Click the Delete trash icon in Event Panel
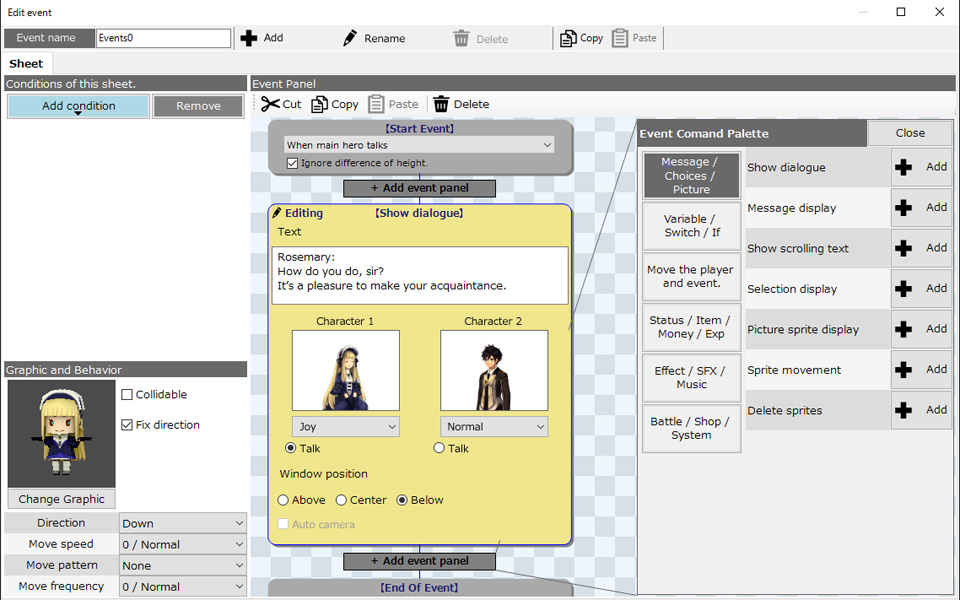 coord(441,104)
